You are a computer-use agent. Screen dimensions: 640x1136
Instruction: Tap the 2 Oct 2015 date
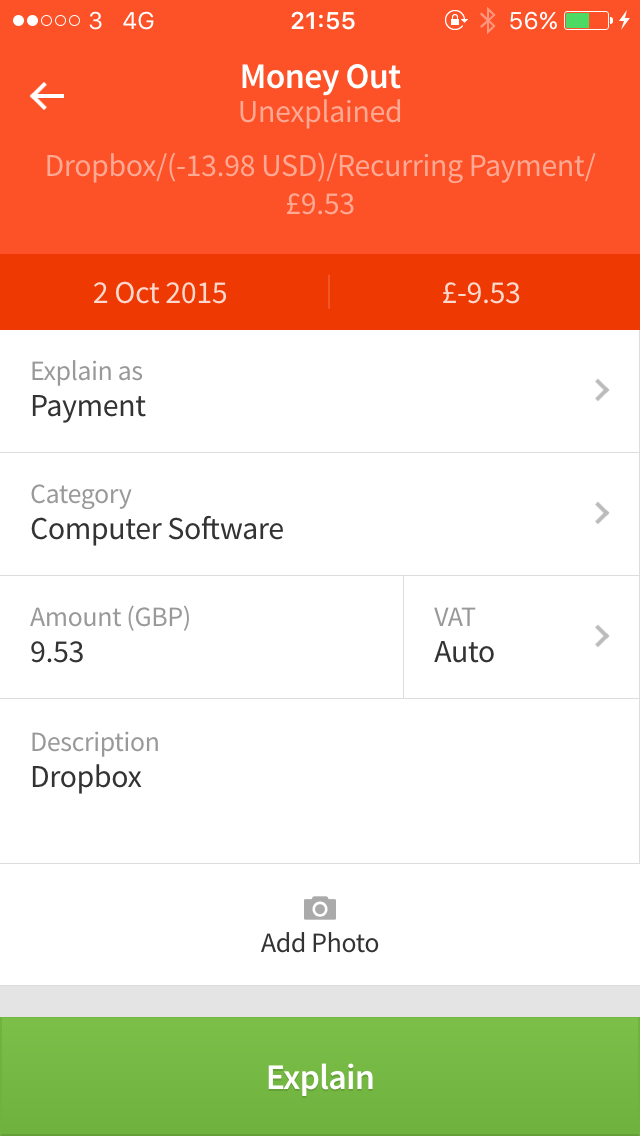tap(160, 293)
